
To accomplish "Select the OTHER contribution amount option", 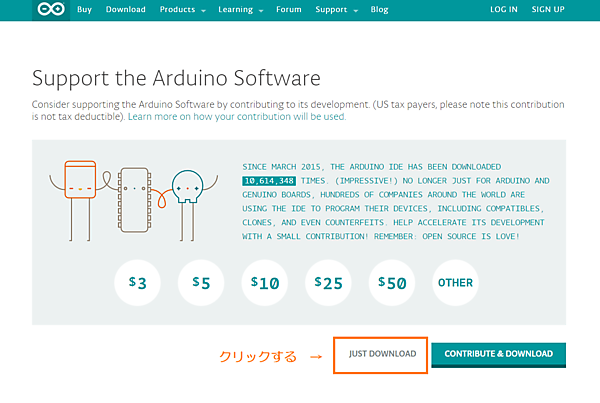I will click(x=455, y=283).
